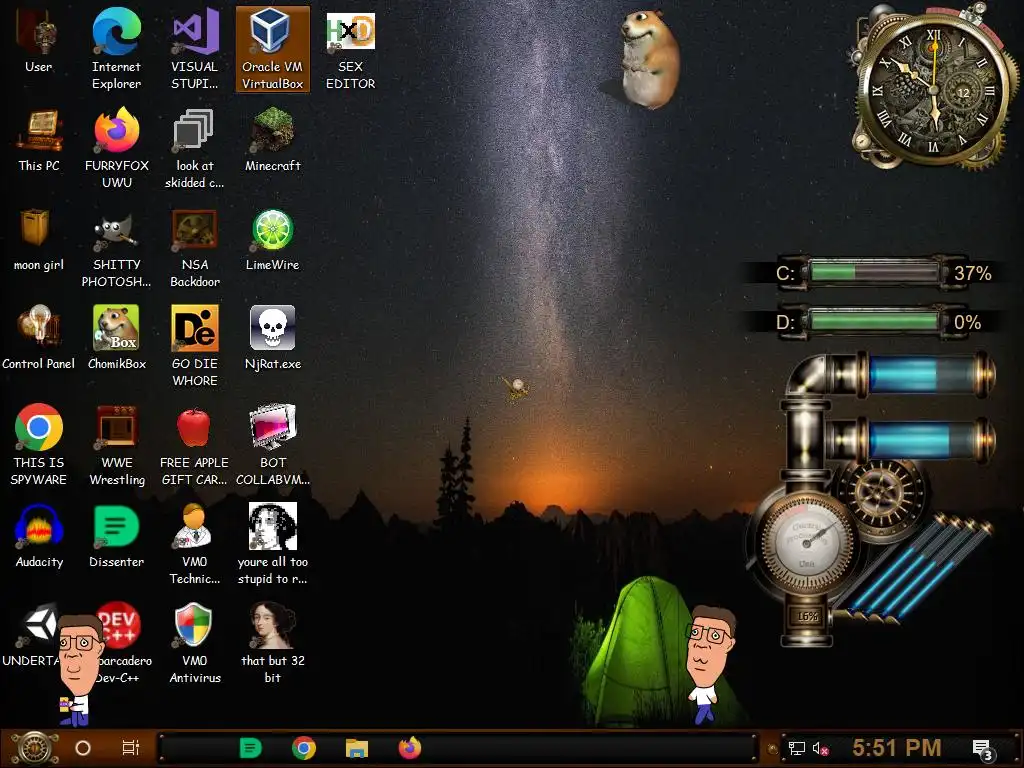The image size is (1024, 768).
Task: Click the hamster desktop pet
Action: (648, 59)
